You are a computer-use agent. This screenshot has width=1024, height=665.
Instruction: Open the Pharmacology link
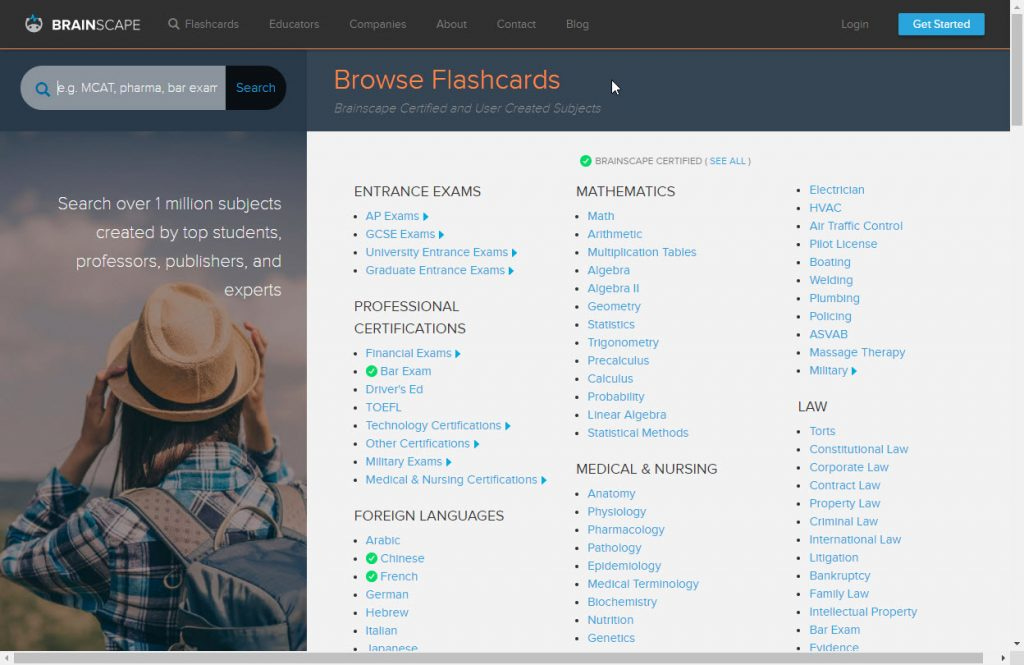pos(625,530)
